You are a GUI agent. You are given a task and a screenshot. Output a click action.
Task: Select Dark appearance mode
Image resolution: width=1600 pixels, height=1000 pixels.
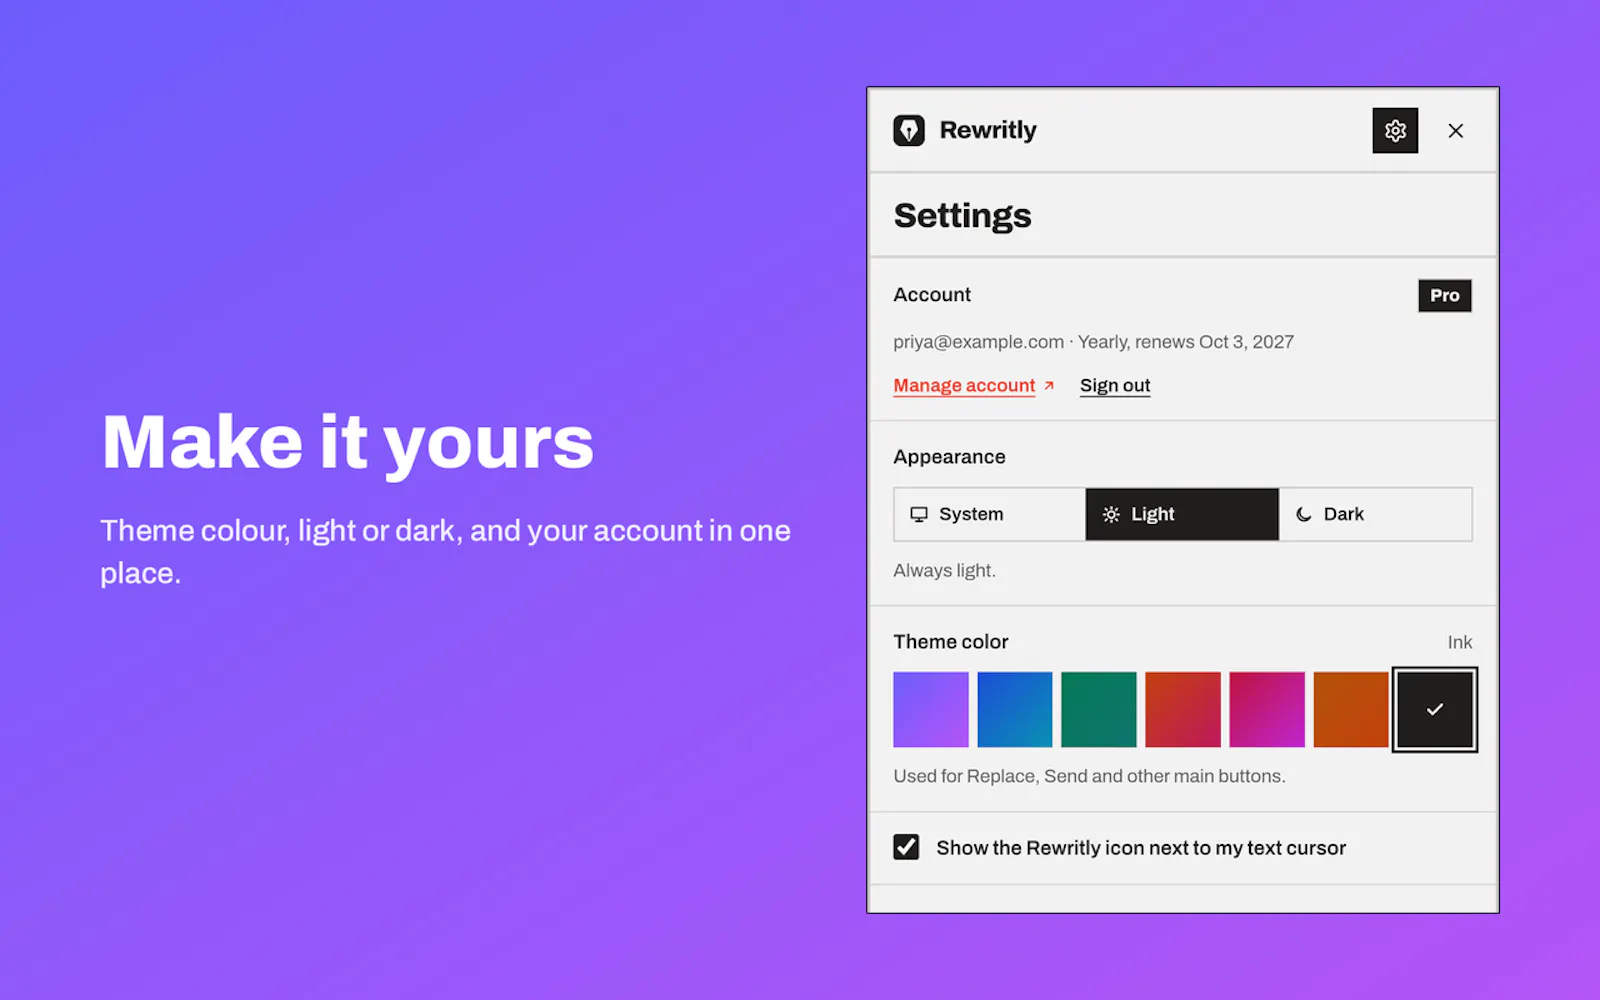click(x=1375, y=514)
